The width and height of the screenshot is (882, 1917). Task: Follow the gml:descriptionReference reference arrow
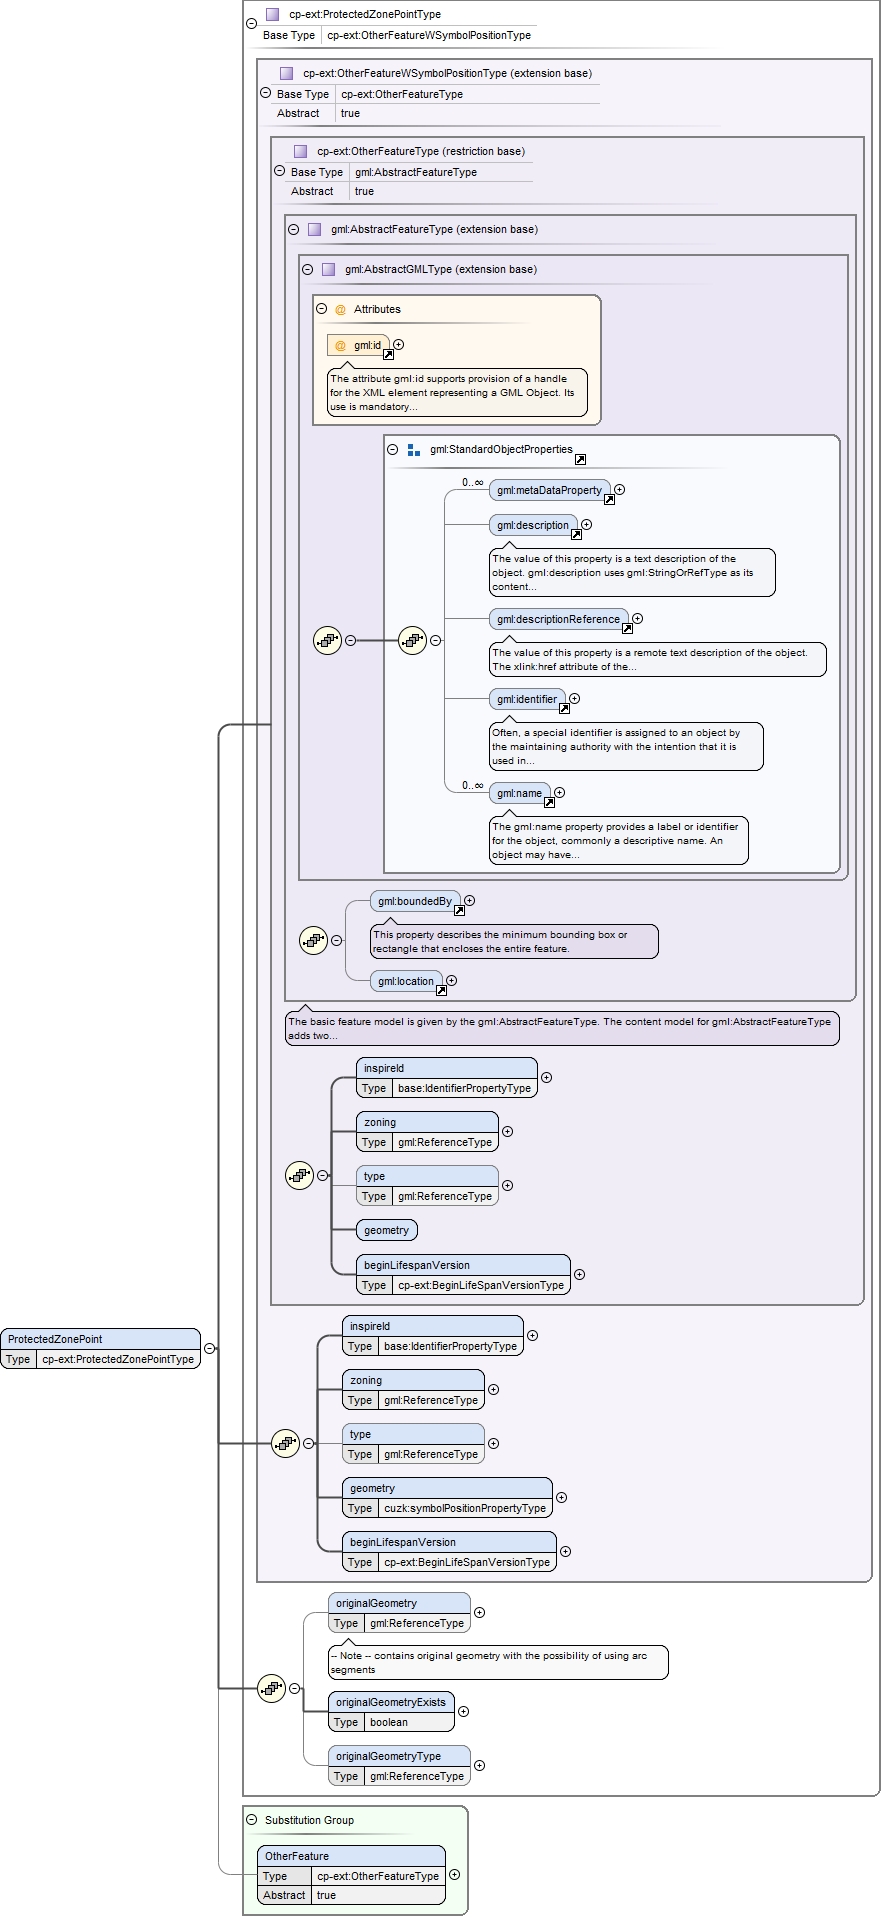pyautogui.click(x=627, y=628)
